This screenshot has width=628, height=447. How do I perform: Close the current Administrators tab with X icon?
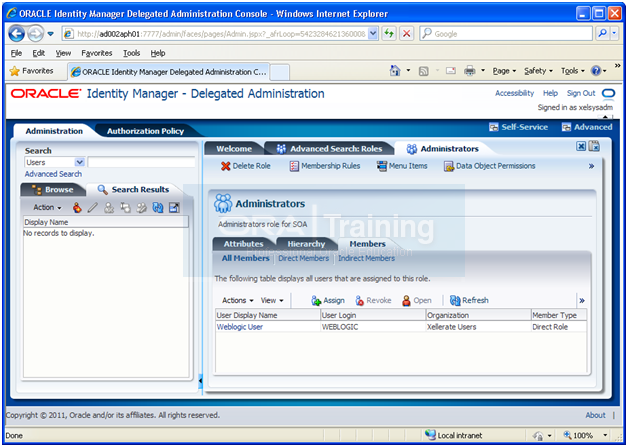581,146
